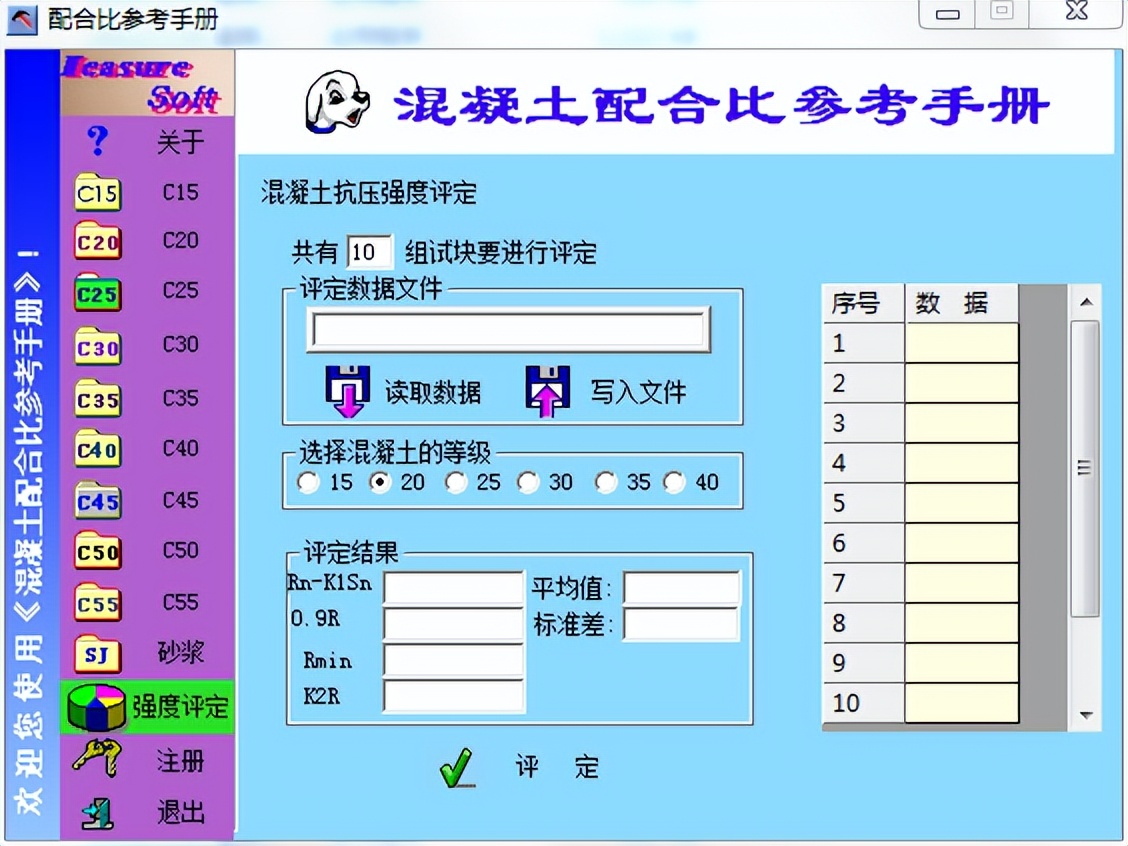
Task: Click the C20 sidebar menu entry
Action: pyautogui.click(x=95, y=241)
